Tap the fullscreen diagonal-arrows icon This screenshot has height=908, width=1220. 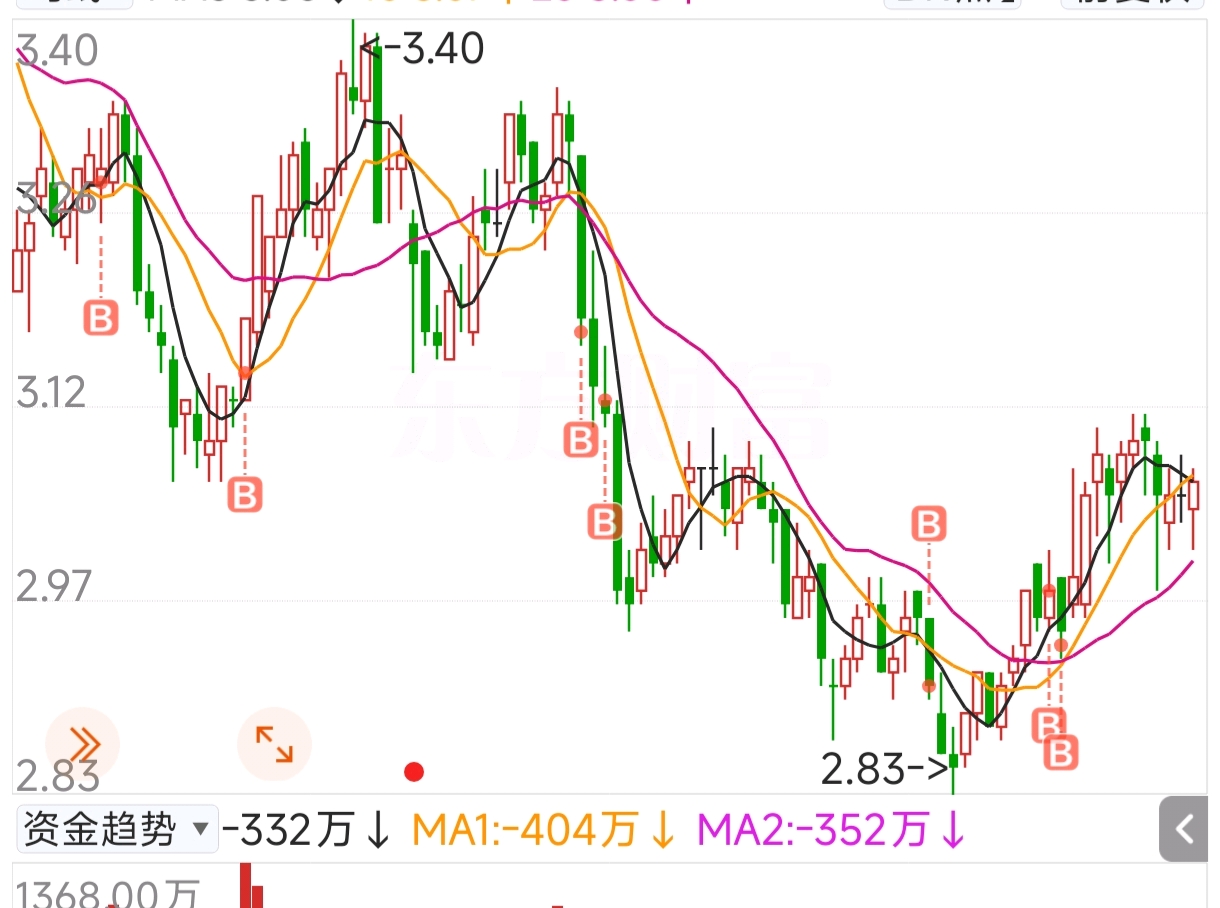(274, 744)
